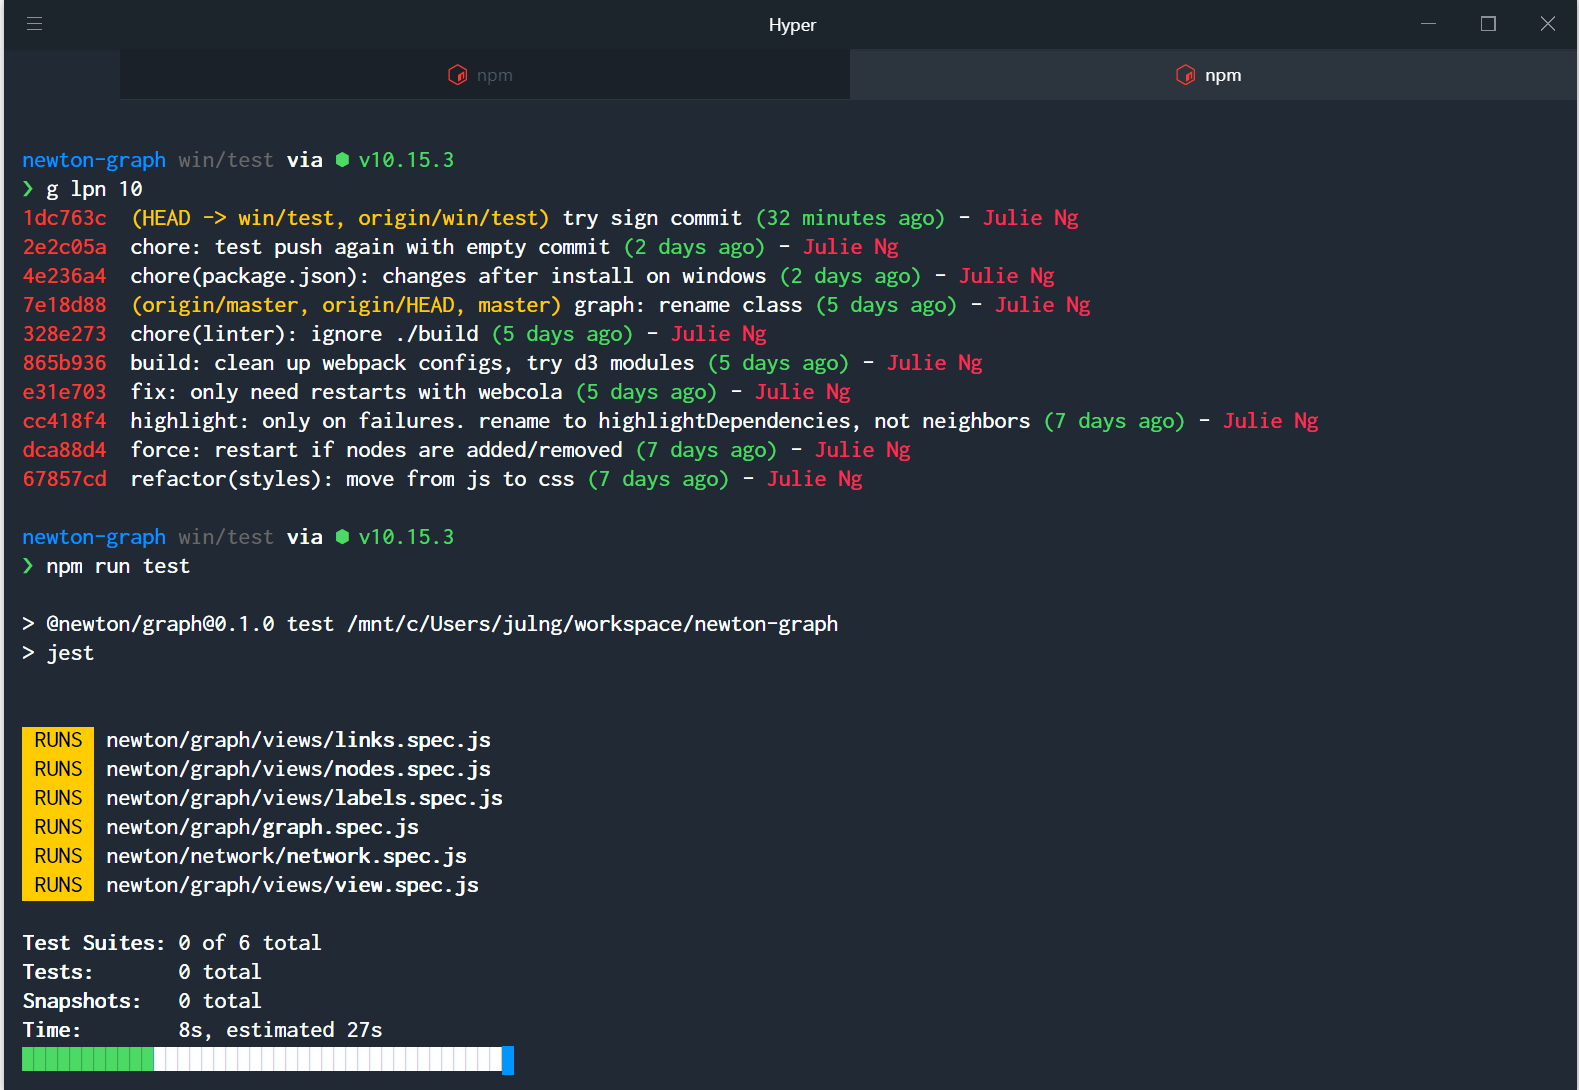Image resolution: width=1579 pixels, height=1090 pixels.
Task: Click commit hash cc418f4
Action: click(x=65, y=421)
